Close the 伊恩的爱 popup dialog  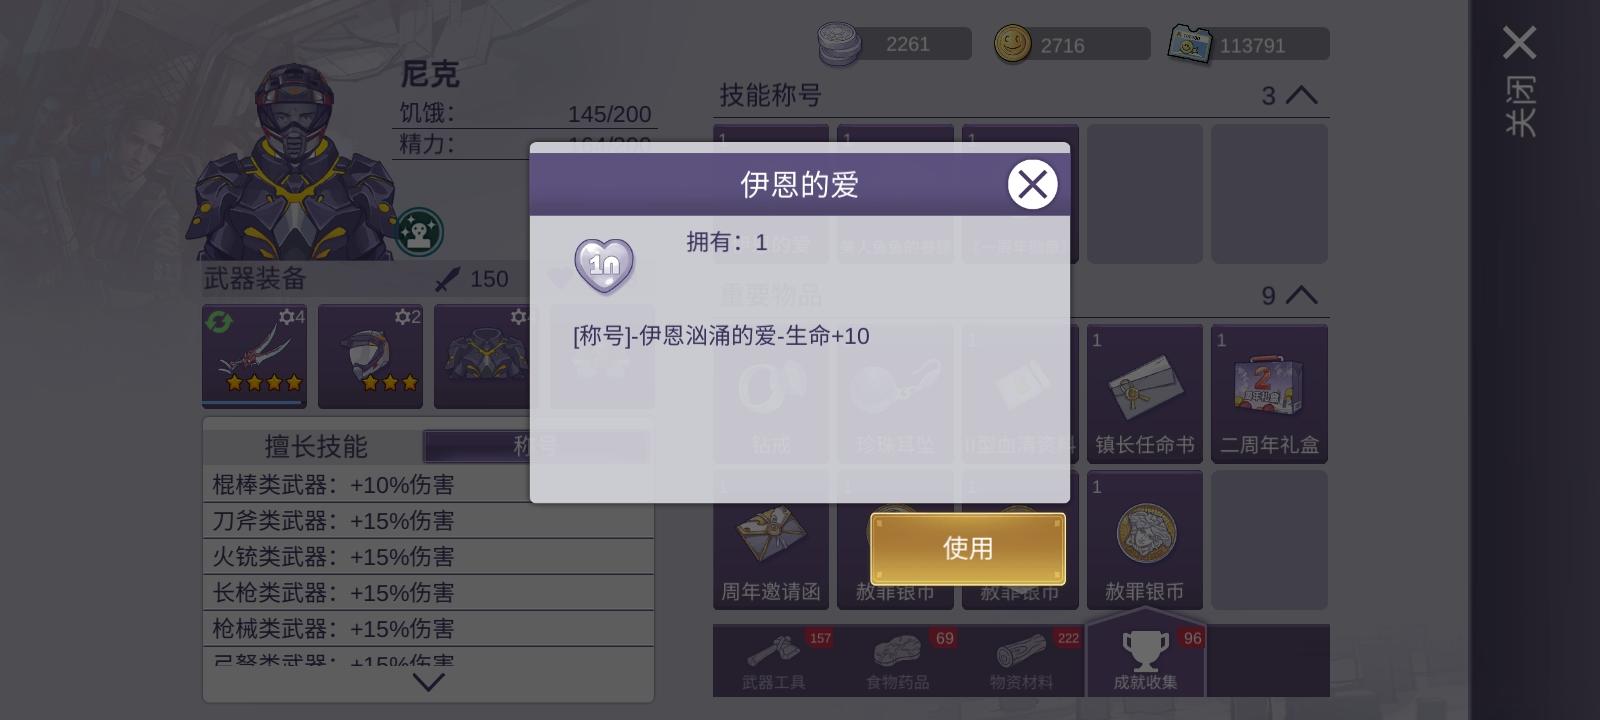(1032, 184)
